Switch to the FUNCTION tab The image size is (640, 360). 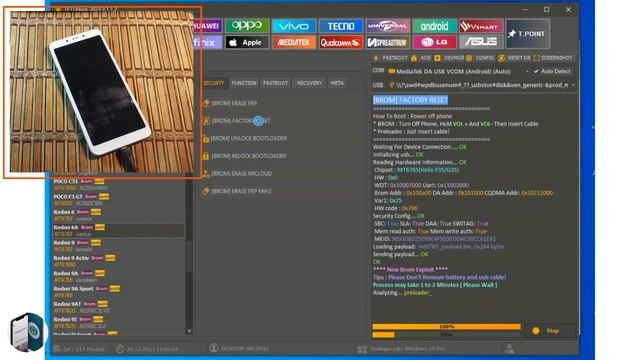244,83
